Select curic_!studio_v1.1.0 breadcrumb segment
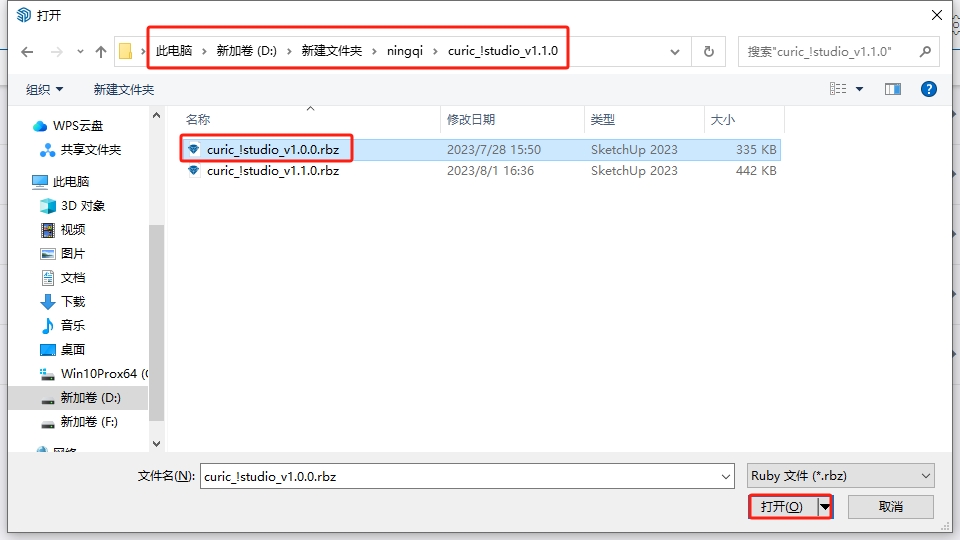The width and height of the screenshot is (960, 540). click(x=503, y=51)
